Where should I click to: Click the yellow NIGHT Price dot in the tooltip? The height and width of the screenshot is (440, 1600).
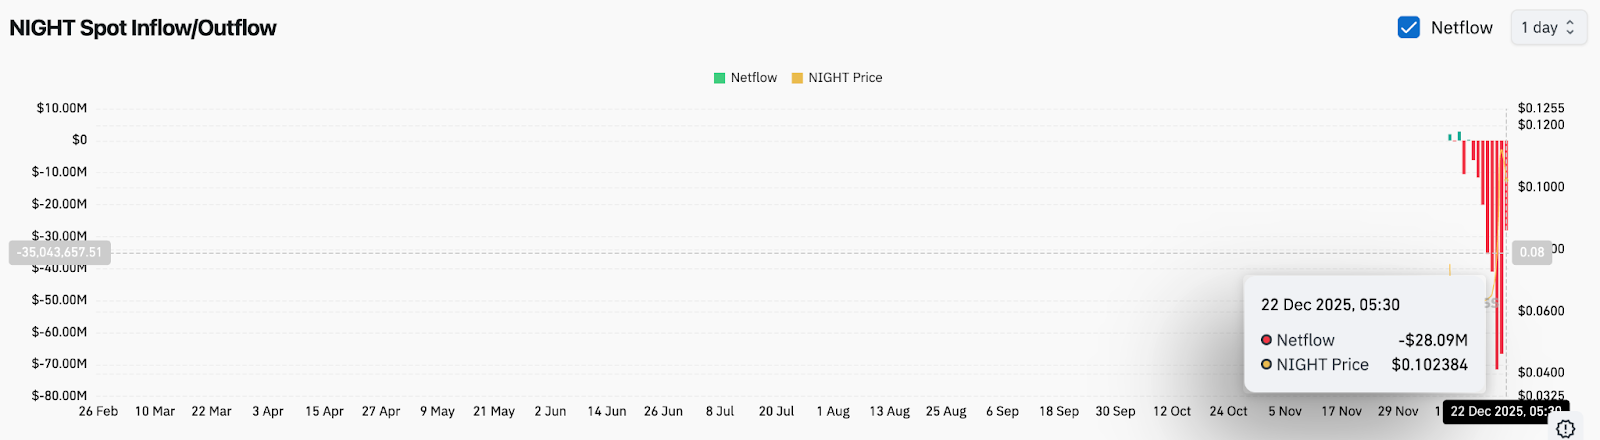pos(1266,365)
